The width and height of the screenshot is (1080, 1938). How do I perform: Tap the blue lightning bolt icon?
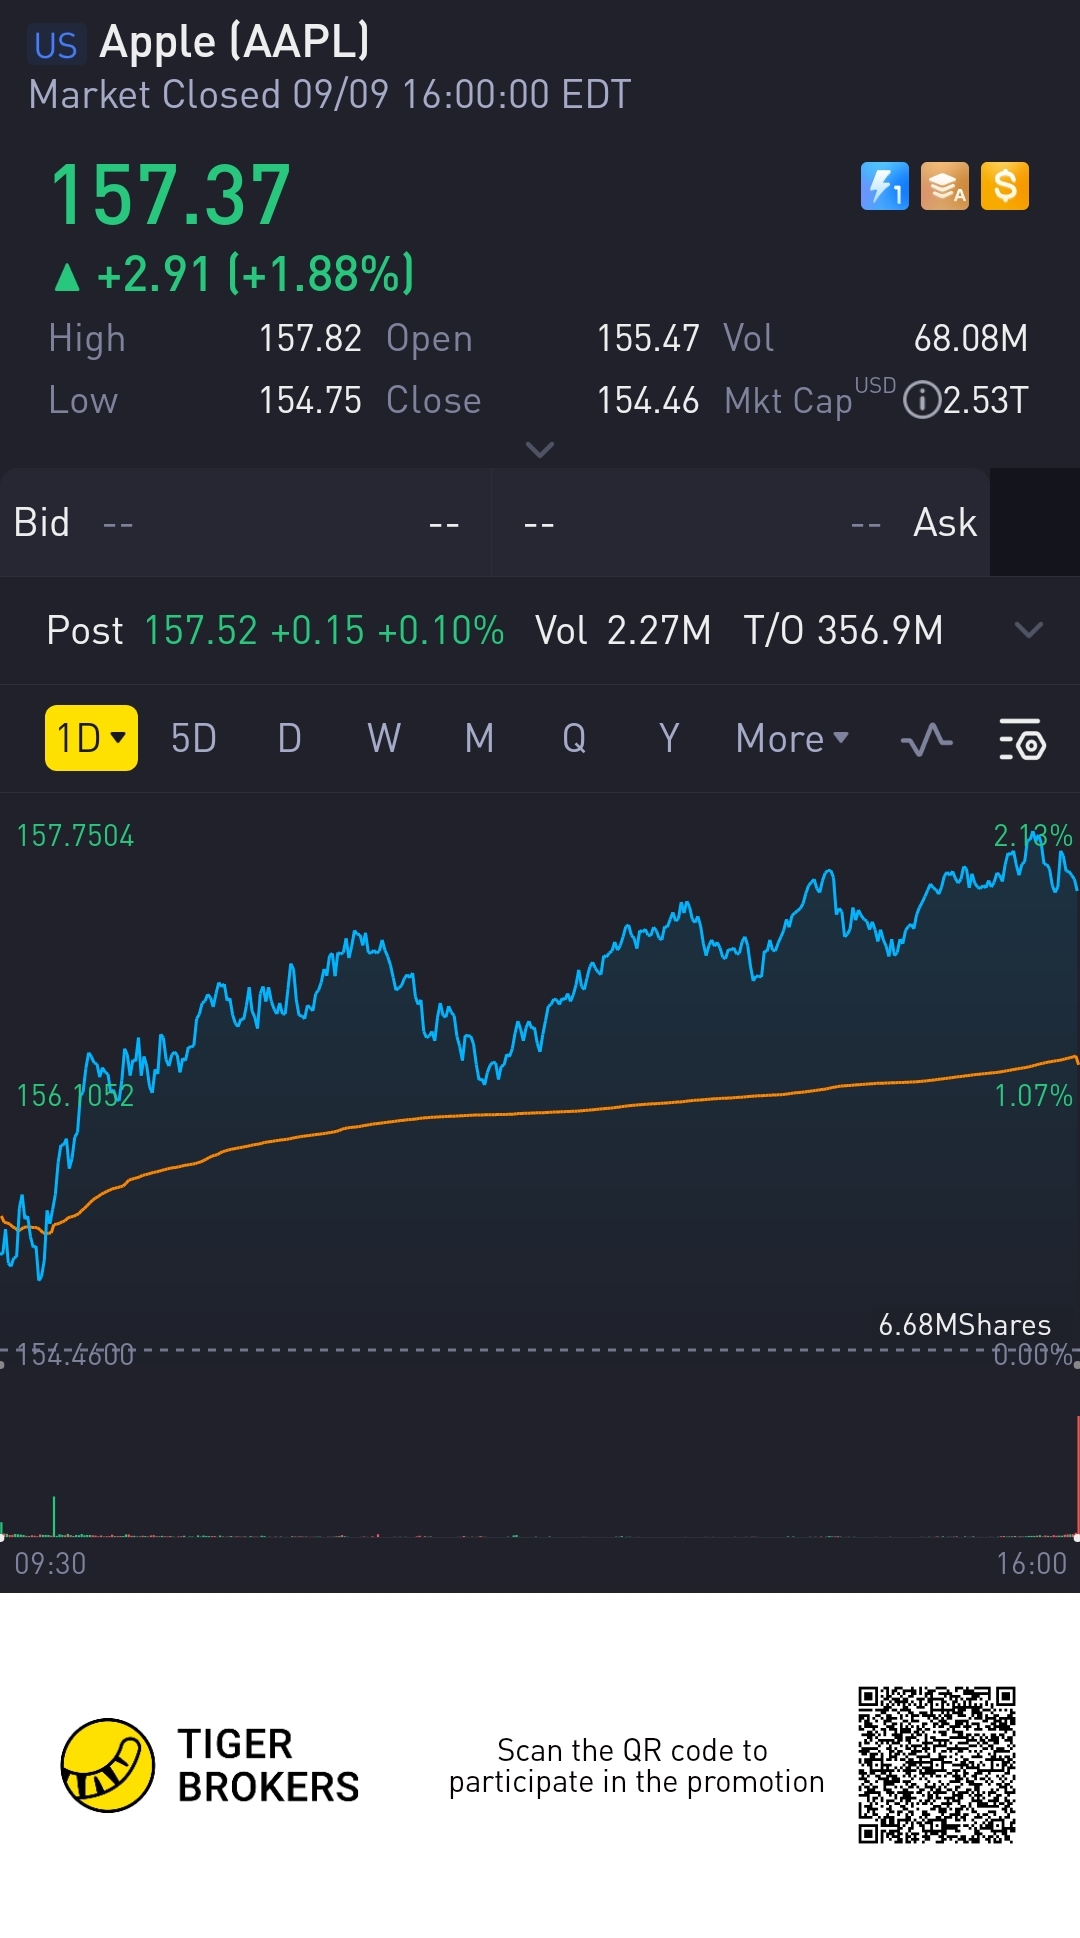point(884,186)
